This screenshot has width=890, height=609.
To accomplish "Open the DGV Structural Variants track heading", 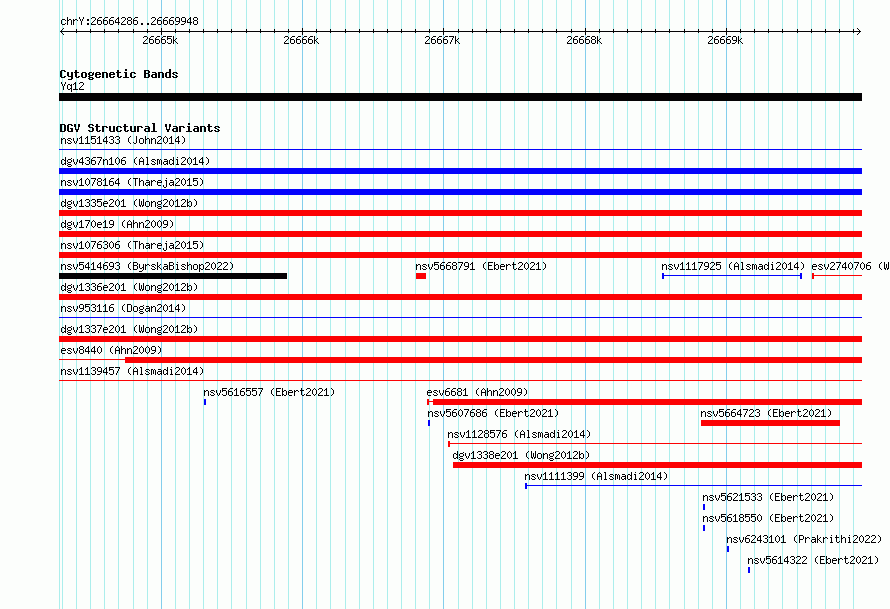I will pos(140,128).
